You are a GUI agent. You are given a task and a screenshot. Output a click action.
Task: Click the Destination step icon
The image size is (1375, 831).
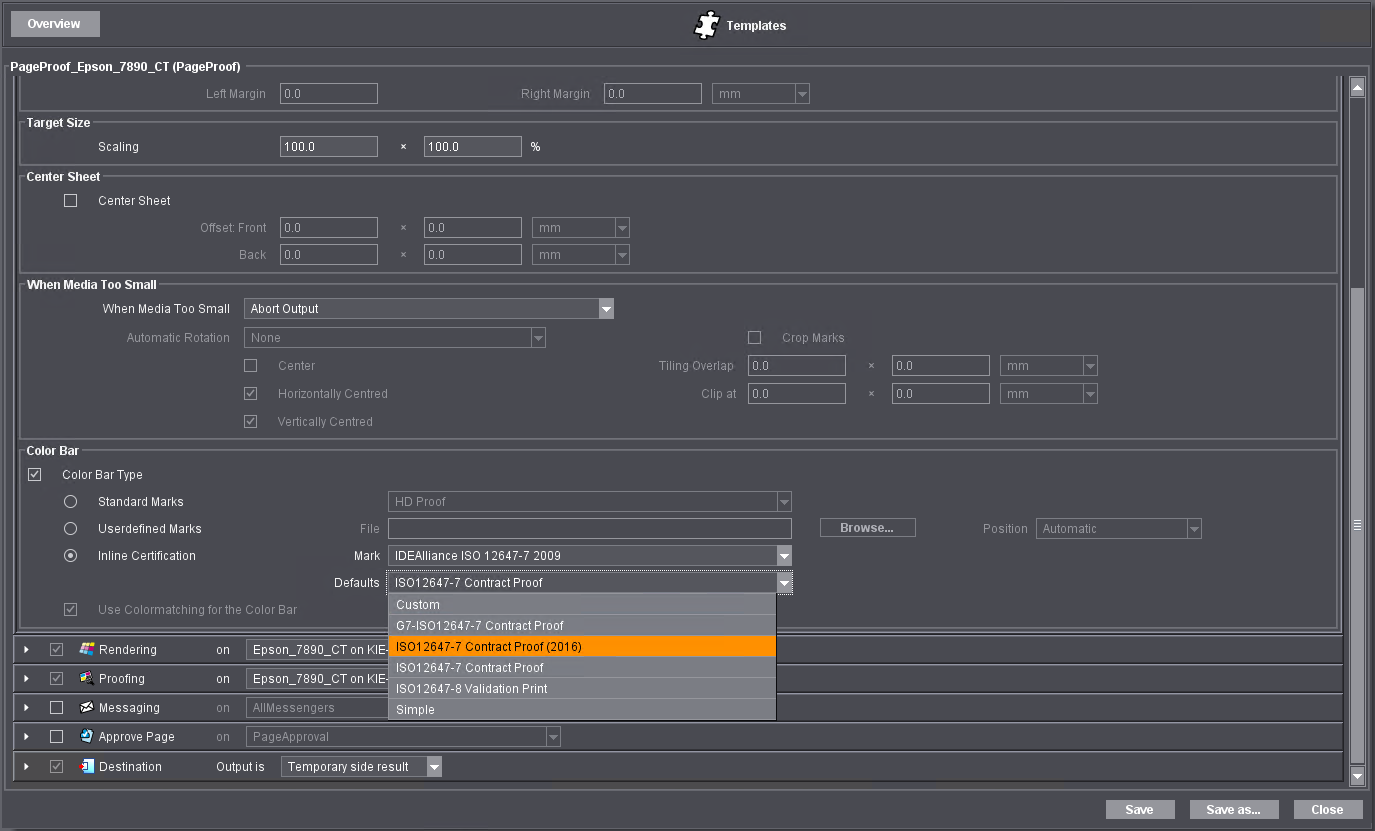pyautogui.click(x=87, y=766)
